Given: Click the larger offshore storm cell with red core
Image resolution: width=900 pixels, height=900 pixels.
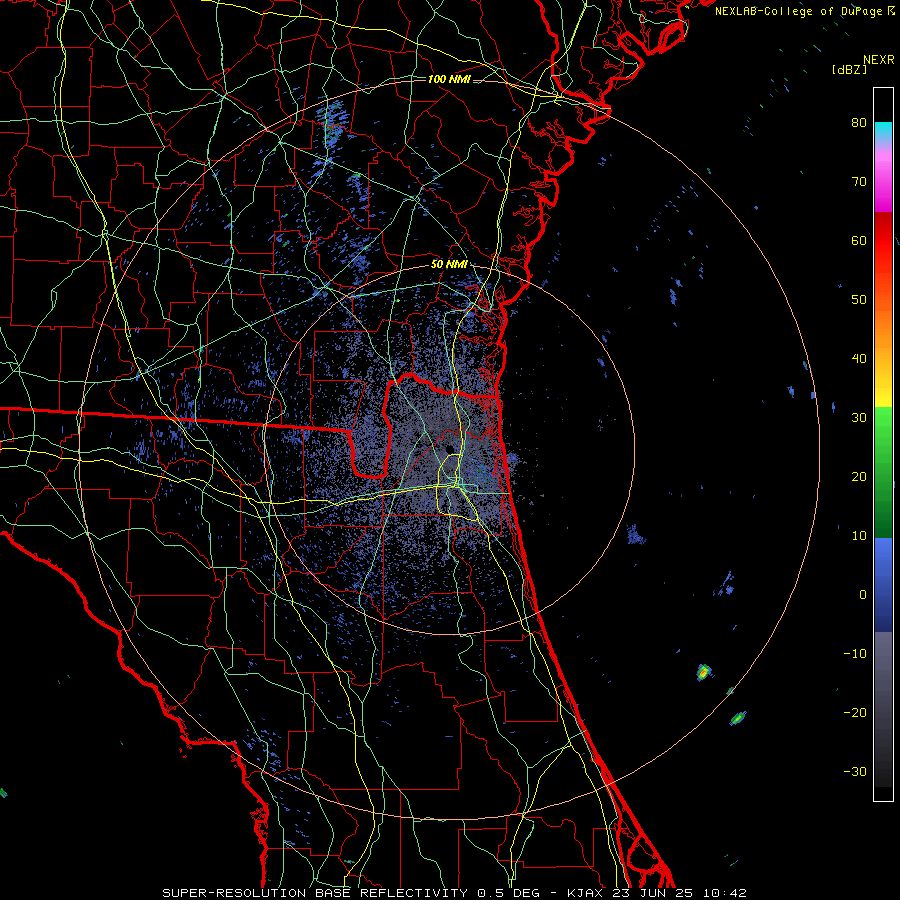Looking at the screenshot, I should [x=704, y=672].
